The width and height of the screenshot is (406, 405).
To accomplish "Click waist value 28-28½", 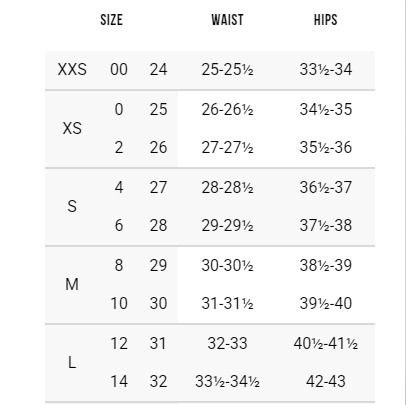I will click(227, 187).
